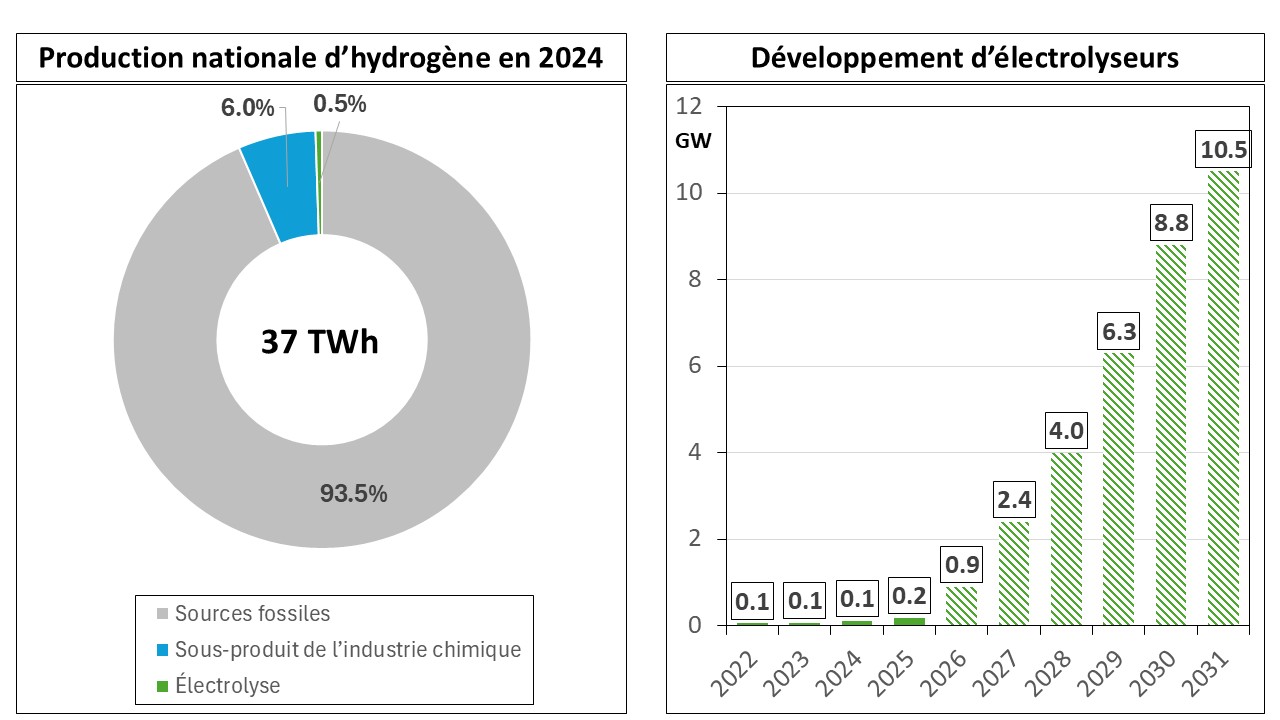Click the 0.5% data label
Screen dimensions: 1280x720
click(340, 104)
